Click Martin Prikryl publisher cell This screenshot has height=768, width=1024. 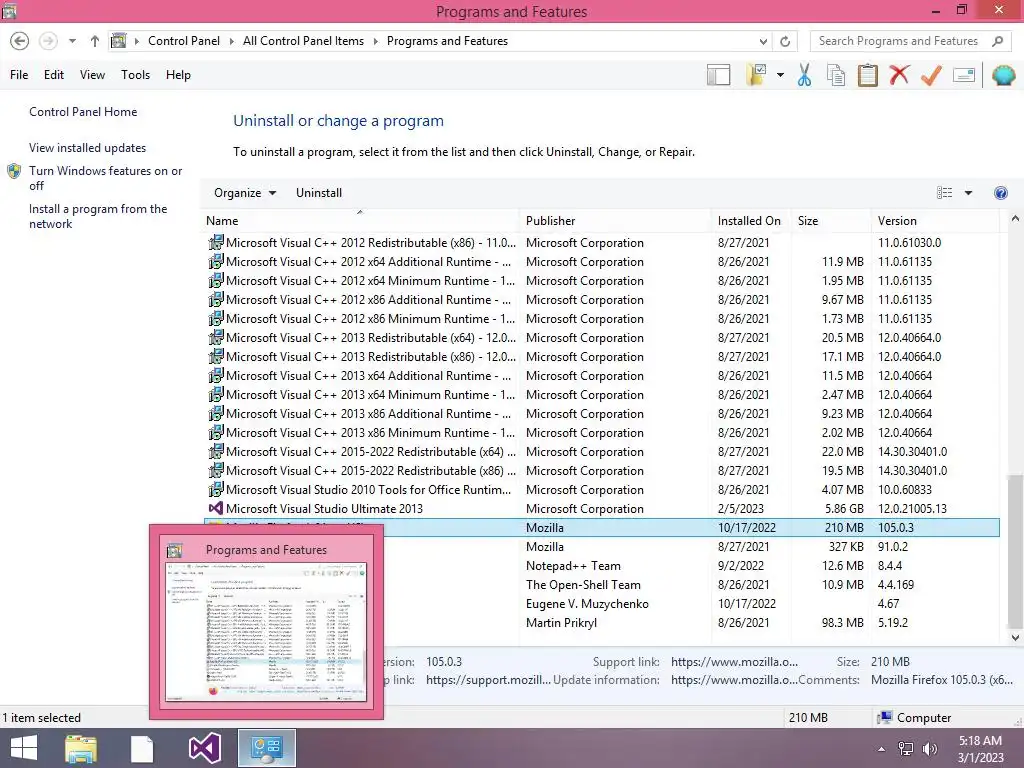[562, 623]
